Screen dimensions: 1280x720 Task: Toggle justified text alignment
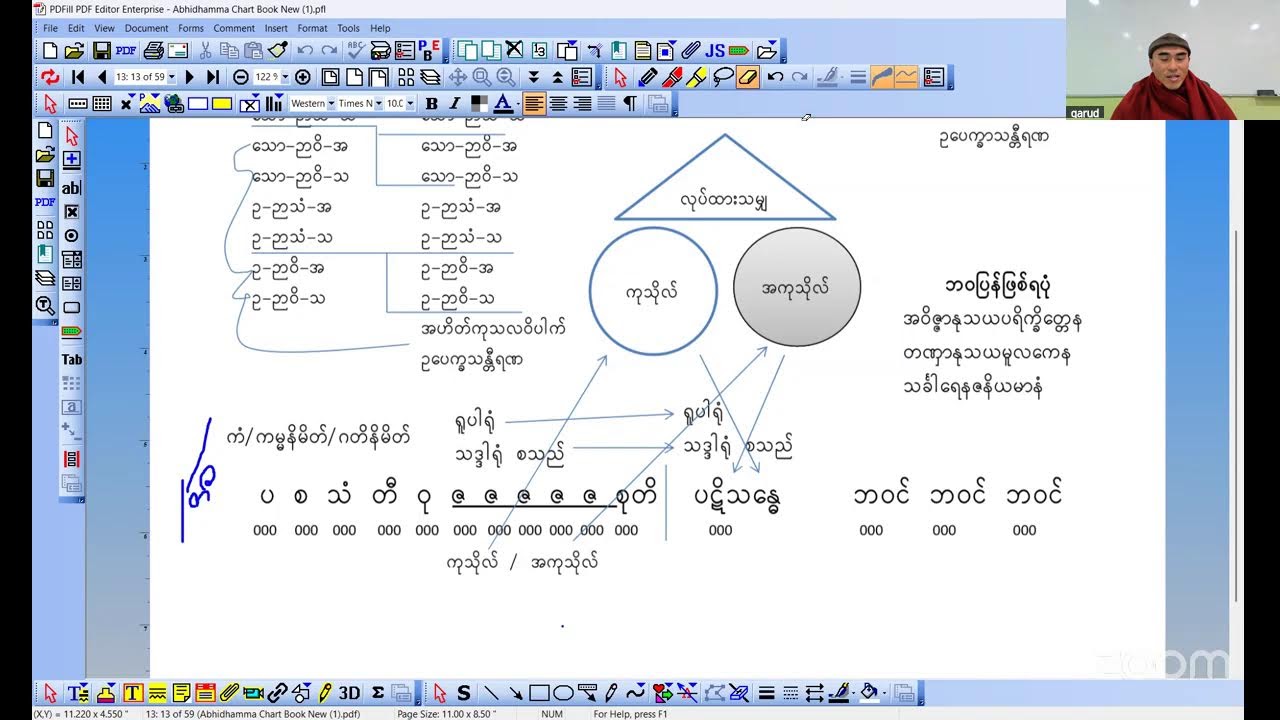pyautogui.click(x=607, y=103)
